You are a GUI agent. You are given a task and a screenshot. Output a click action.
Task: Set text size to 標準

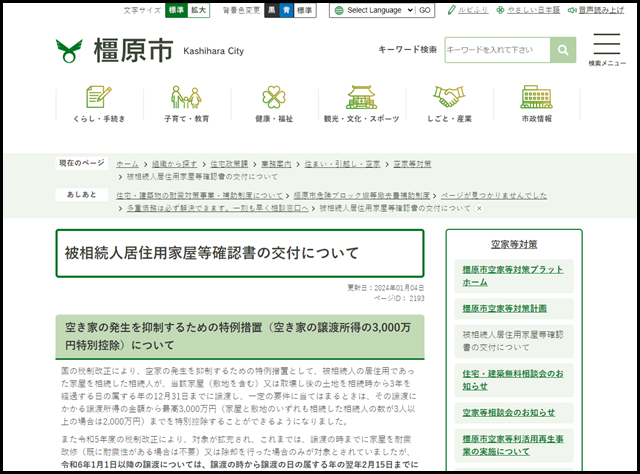click(x=176, y=10)
